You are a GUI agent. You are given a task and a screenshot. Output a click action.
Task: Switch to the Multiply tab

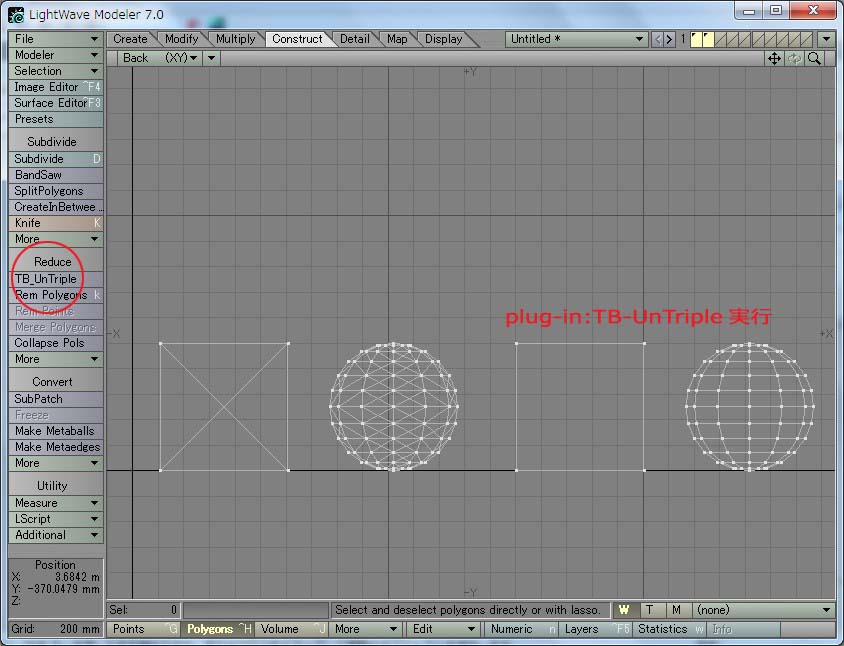[x=235, y=39]
